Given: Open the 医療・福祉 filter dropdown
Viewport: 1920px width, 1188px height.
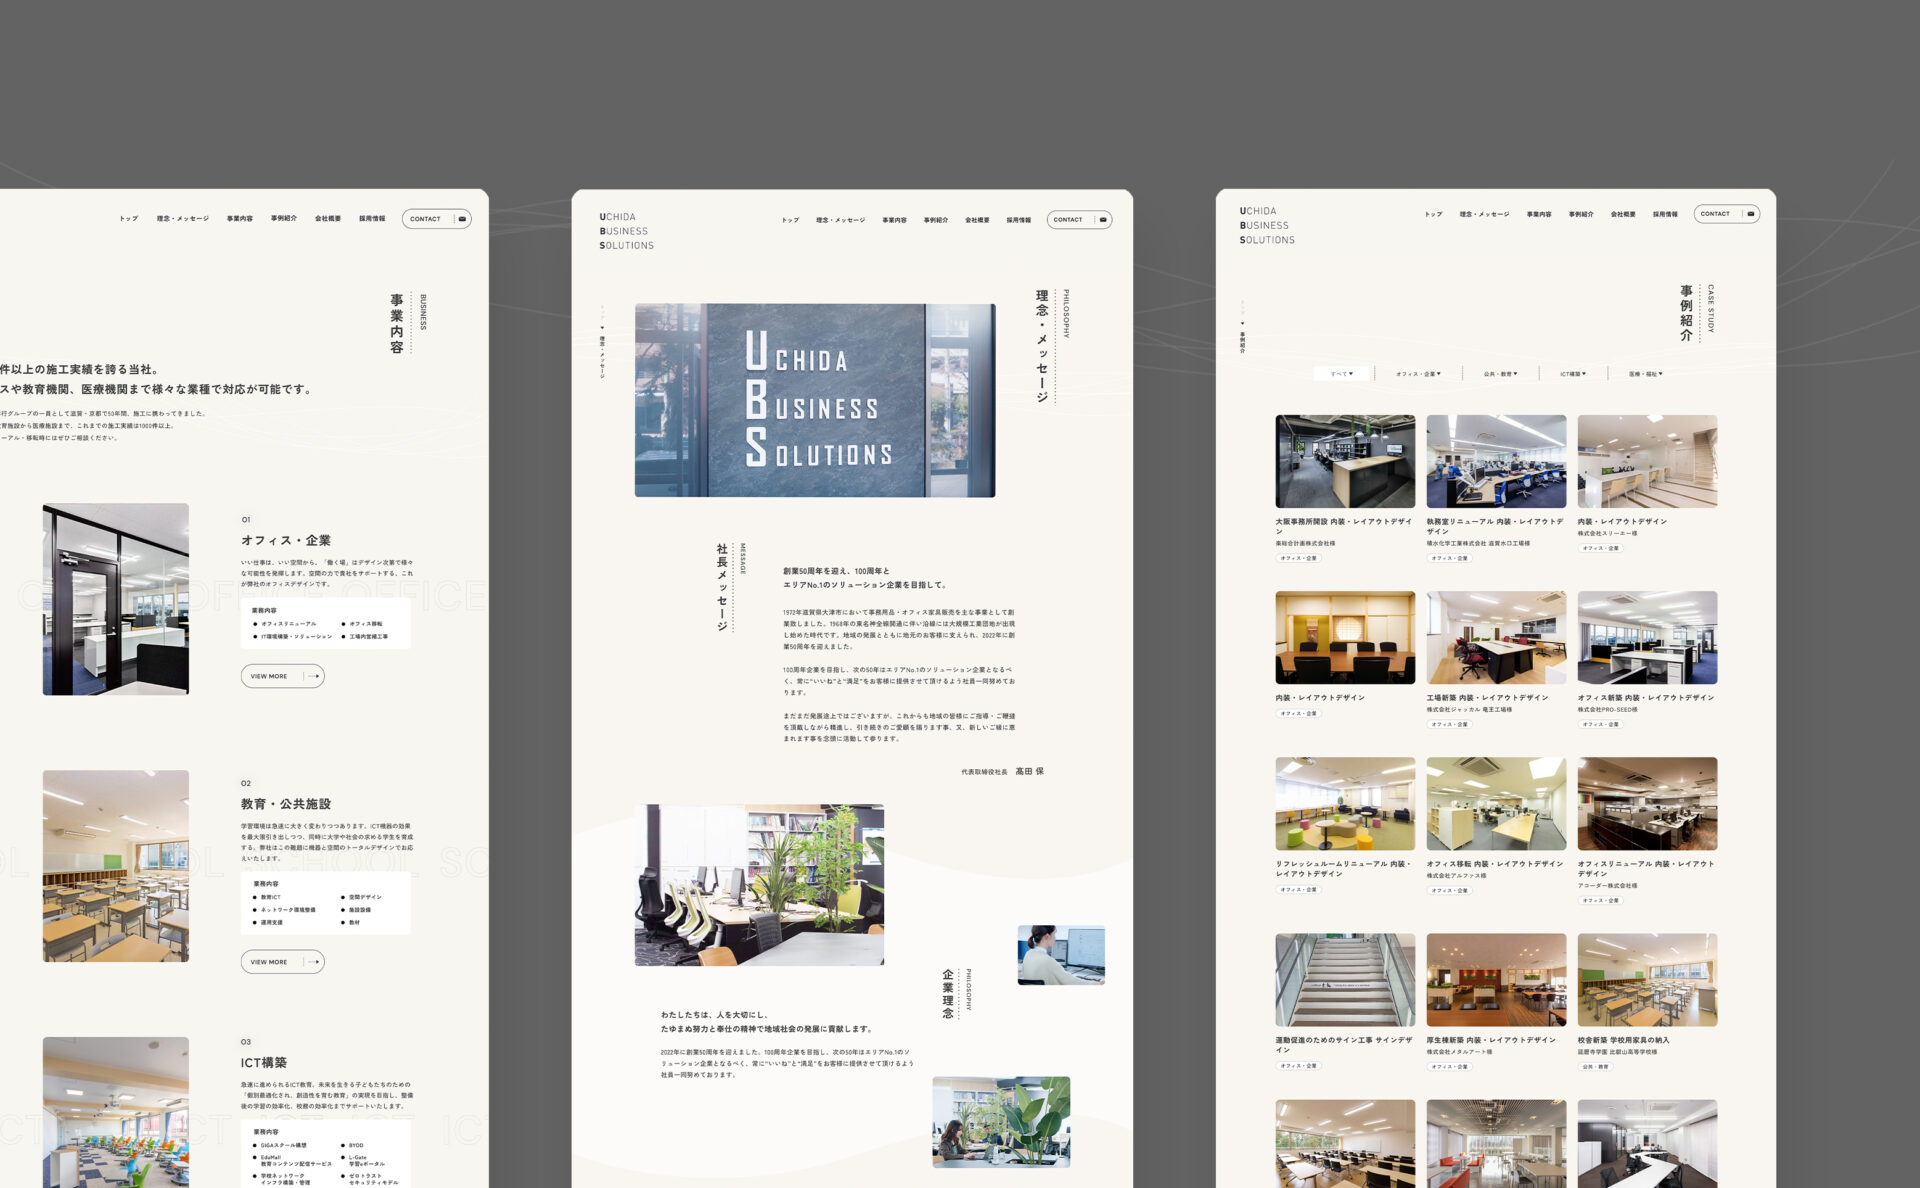Looking at the screenshot, I should (1646, 374).
